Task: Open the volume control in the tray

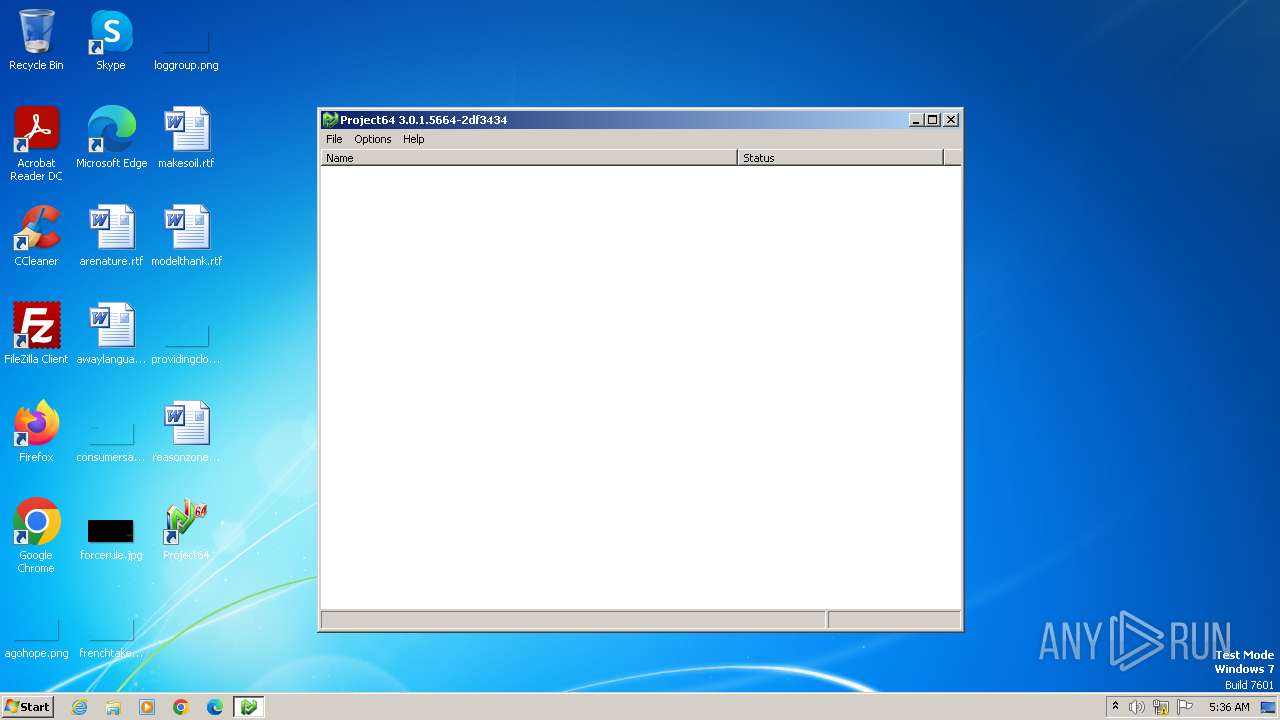Action: coord(1137,707)
